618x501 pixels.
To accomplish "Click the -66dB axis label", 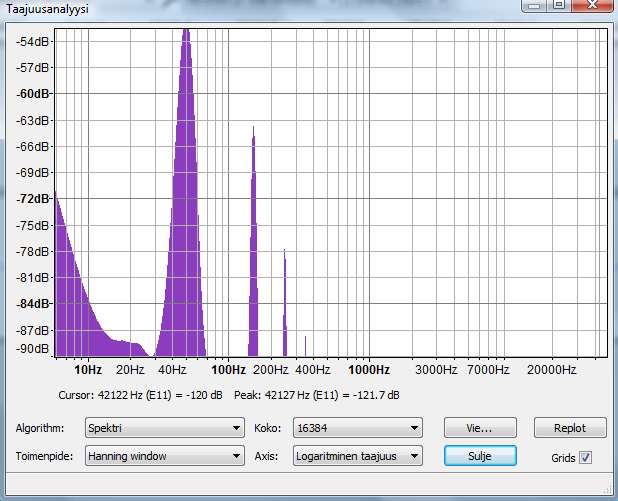I will coord(33,147).
